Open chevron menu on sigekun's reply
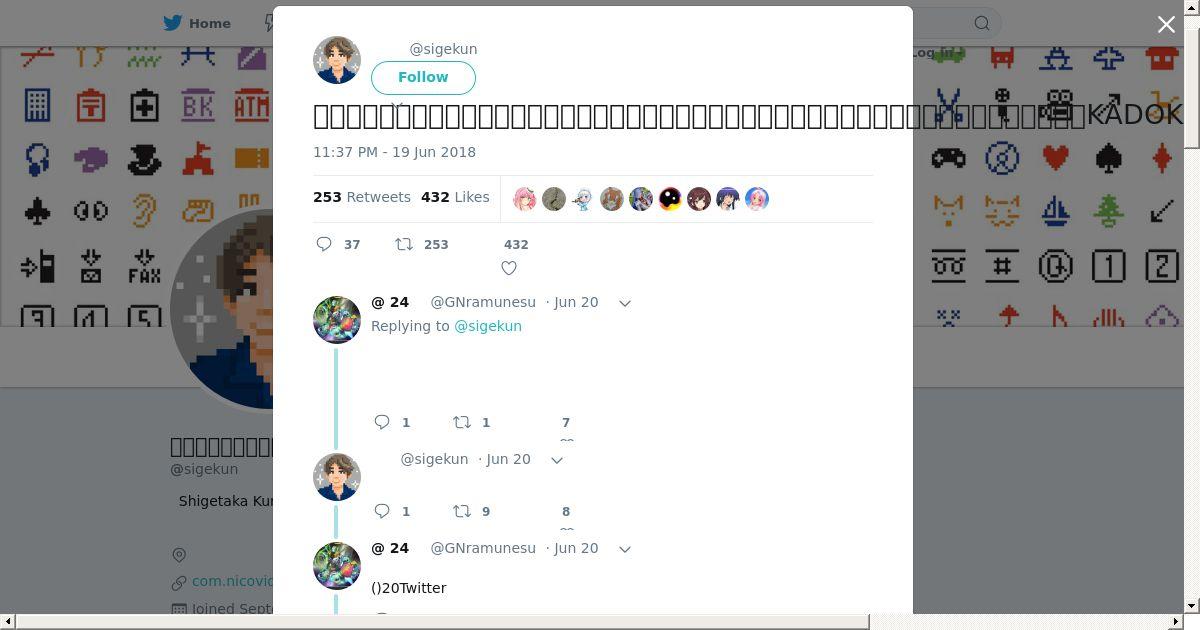Viewport: 1200px width, 630px height. tap(557, 460)
